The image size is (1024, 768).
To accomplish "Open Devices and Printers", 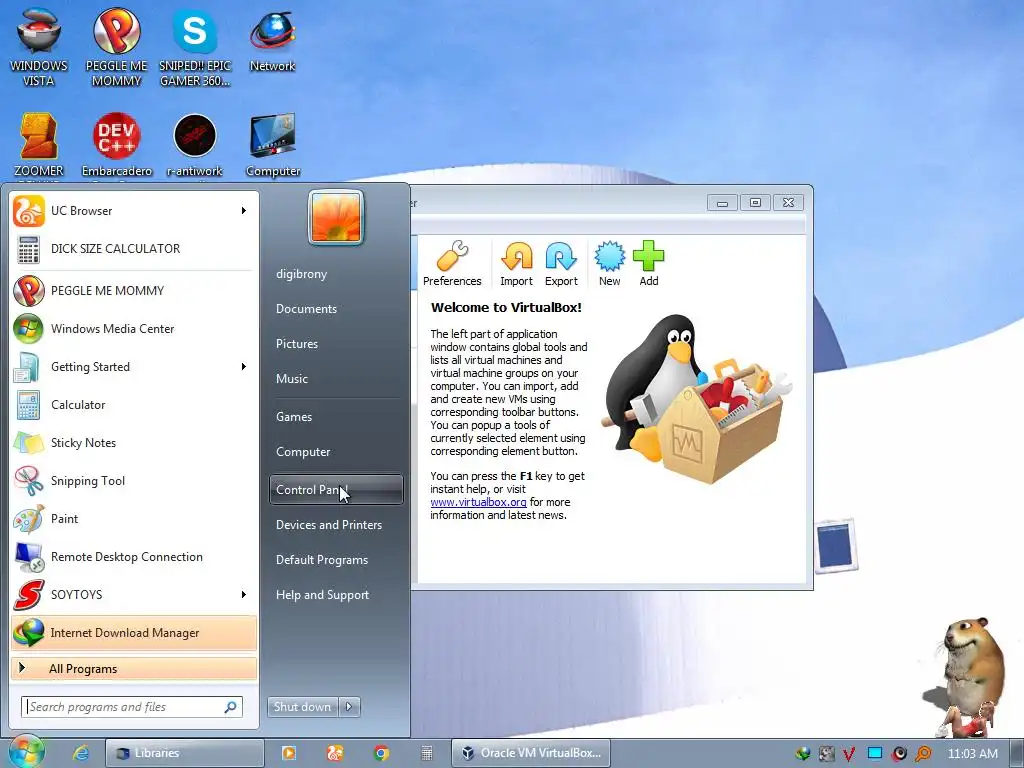I will point(336,525).
